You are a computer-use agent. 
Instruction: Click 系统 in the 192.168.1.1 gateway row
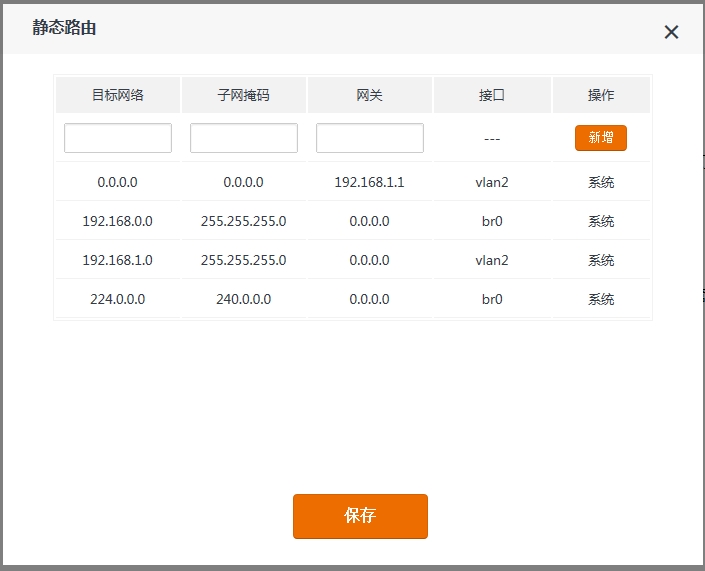pos(601,182)
